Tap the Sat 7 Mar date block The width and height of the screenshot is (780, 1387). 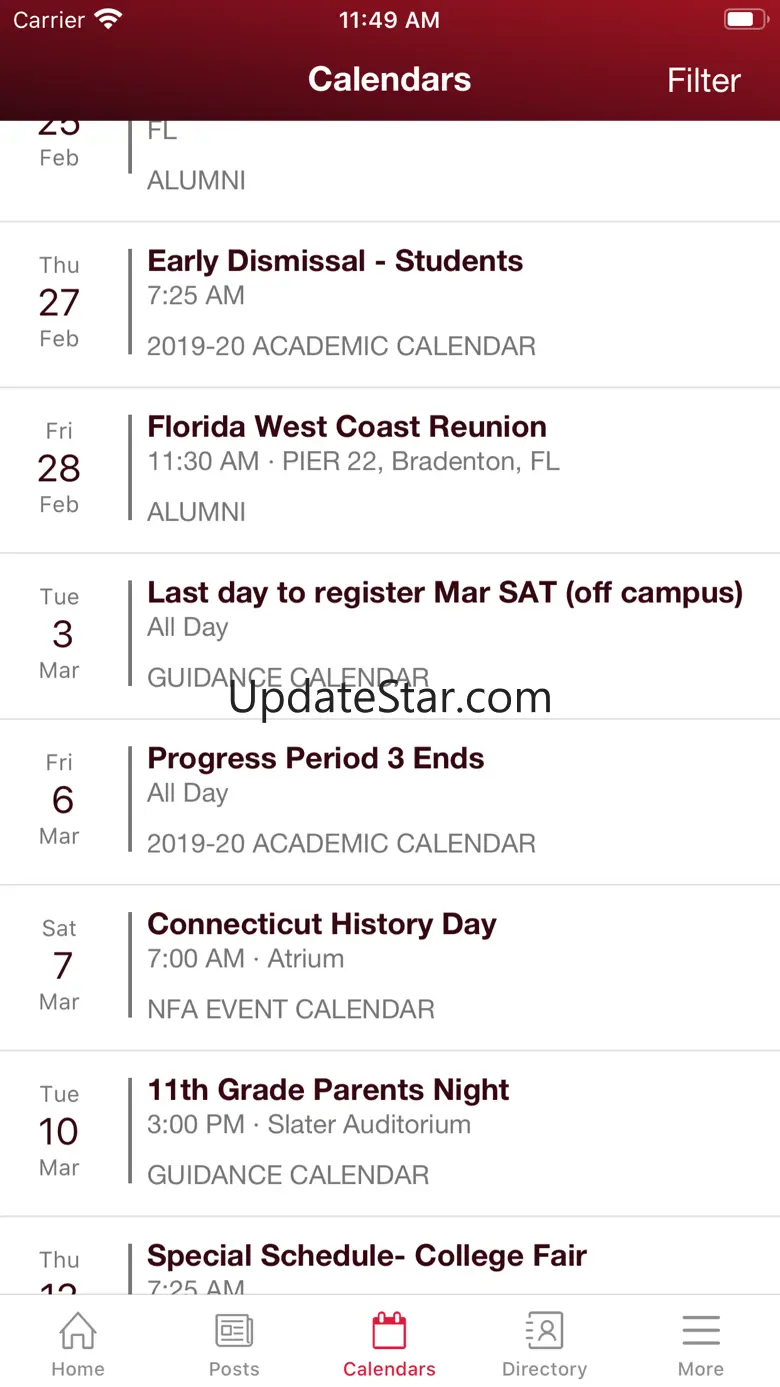click(60, 966)
